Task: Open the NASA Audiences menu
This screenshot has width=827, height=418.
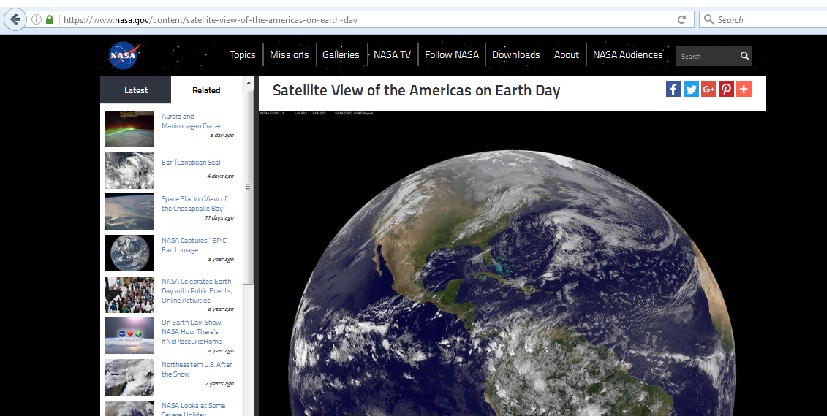Action: click(628, 55)
